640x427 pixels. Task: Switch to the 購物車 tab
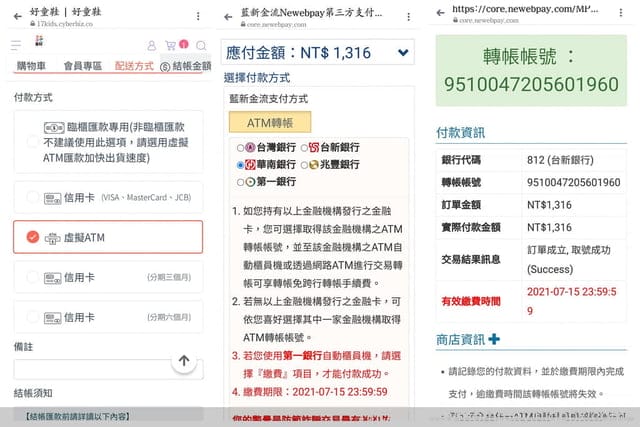click(x=31, y=66)
